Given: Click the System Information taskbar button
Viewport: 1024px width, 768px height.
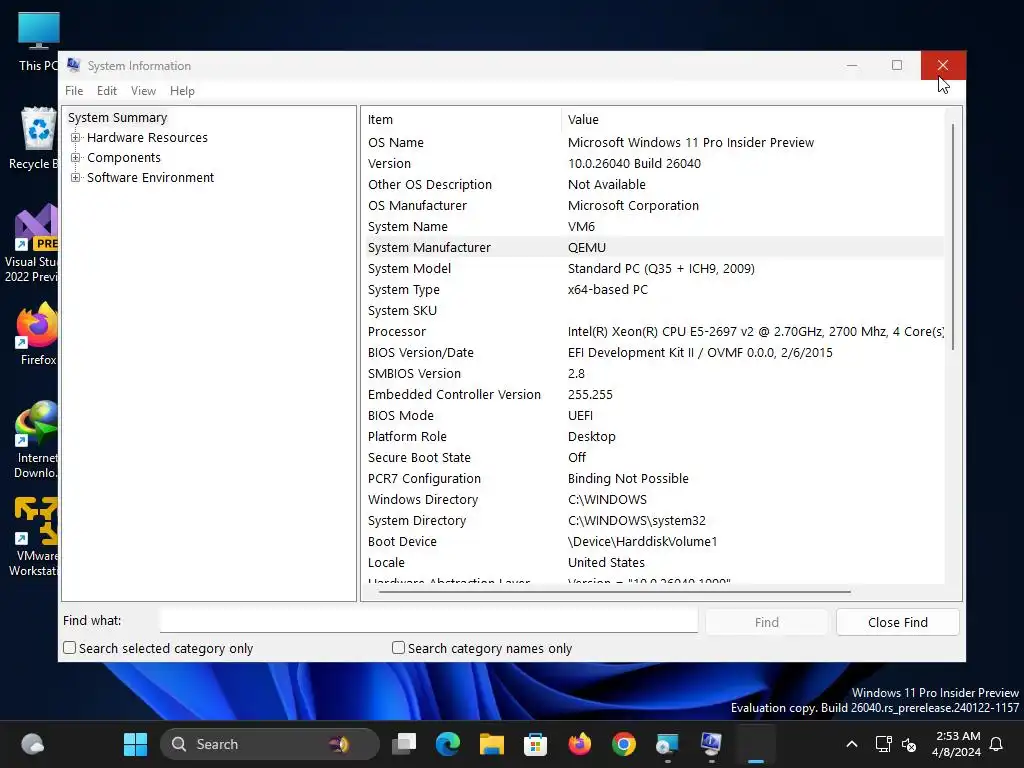Looking at the screenshot, I should point(711,744).
